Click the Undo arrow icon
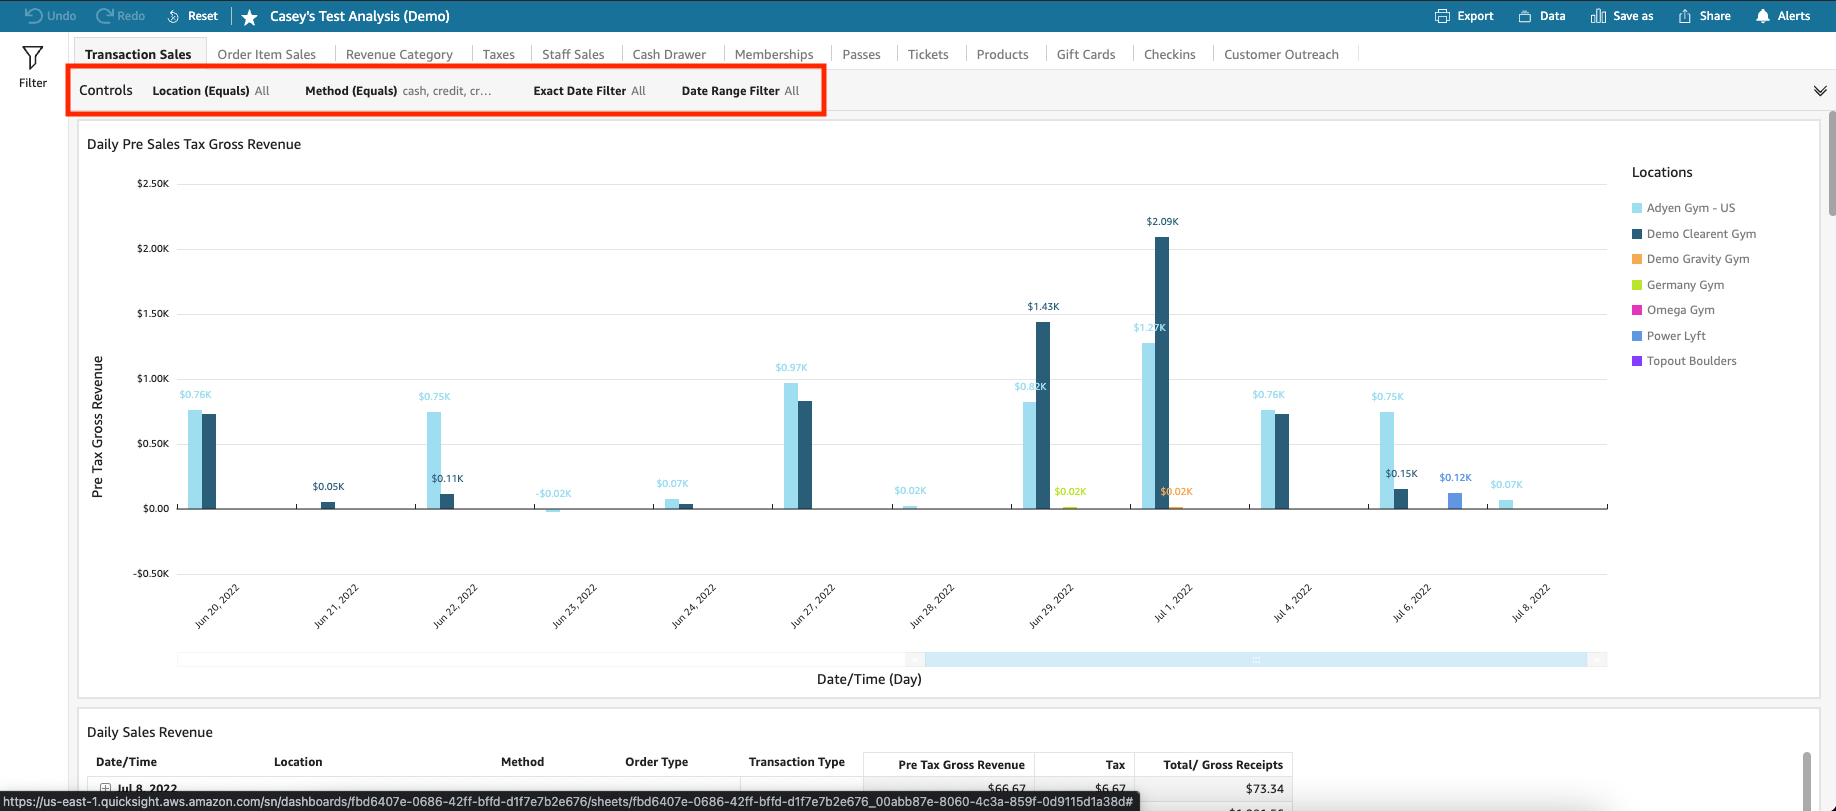The height and width of the screenshot is (811, 1836). (33, 16)
